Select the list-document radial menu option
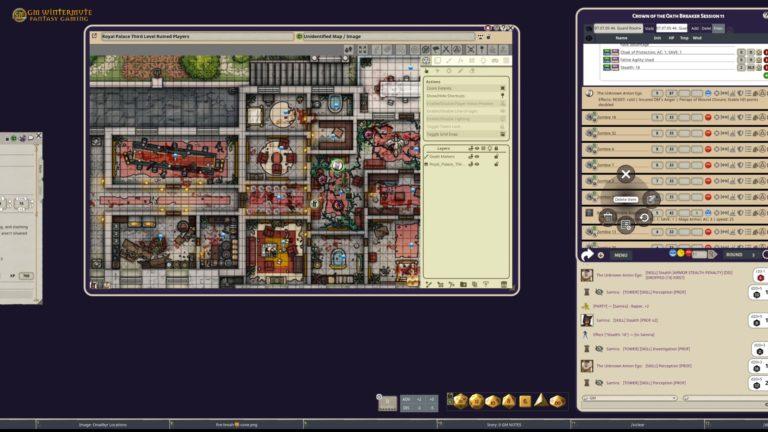 pyautogui.click(x=625, y=225)
